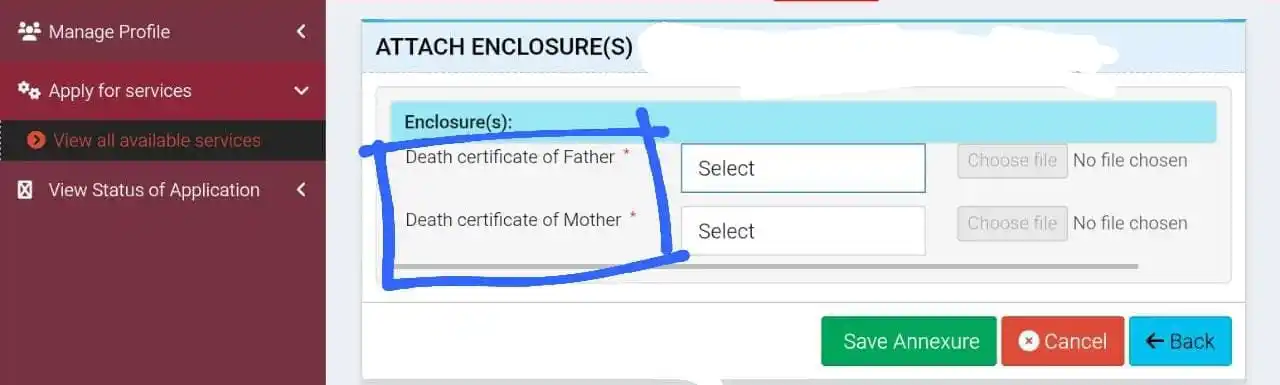
Task: Expand Manage Profile chevron arrow
Action: pyautogui.click(x=301, y=31)
